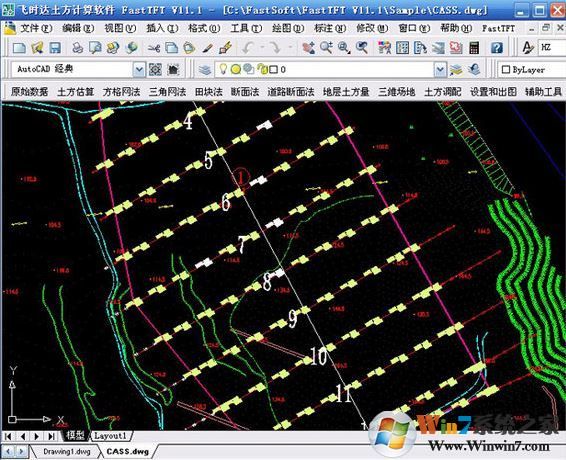Expand the AutoCAD 经典 workspace dropdown
Viewport: 566px width, 460px height.
pyautogui.click(x=139, y=69)
